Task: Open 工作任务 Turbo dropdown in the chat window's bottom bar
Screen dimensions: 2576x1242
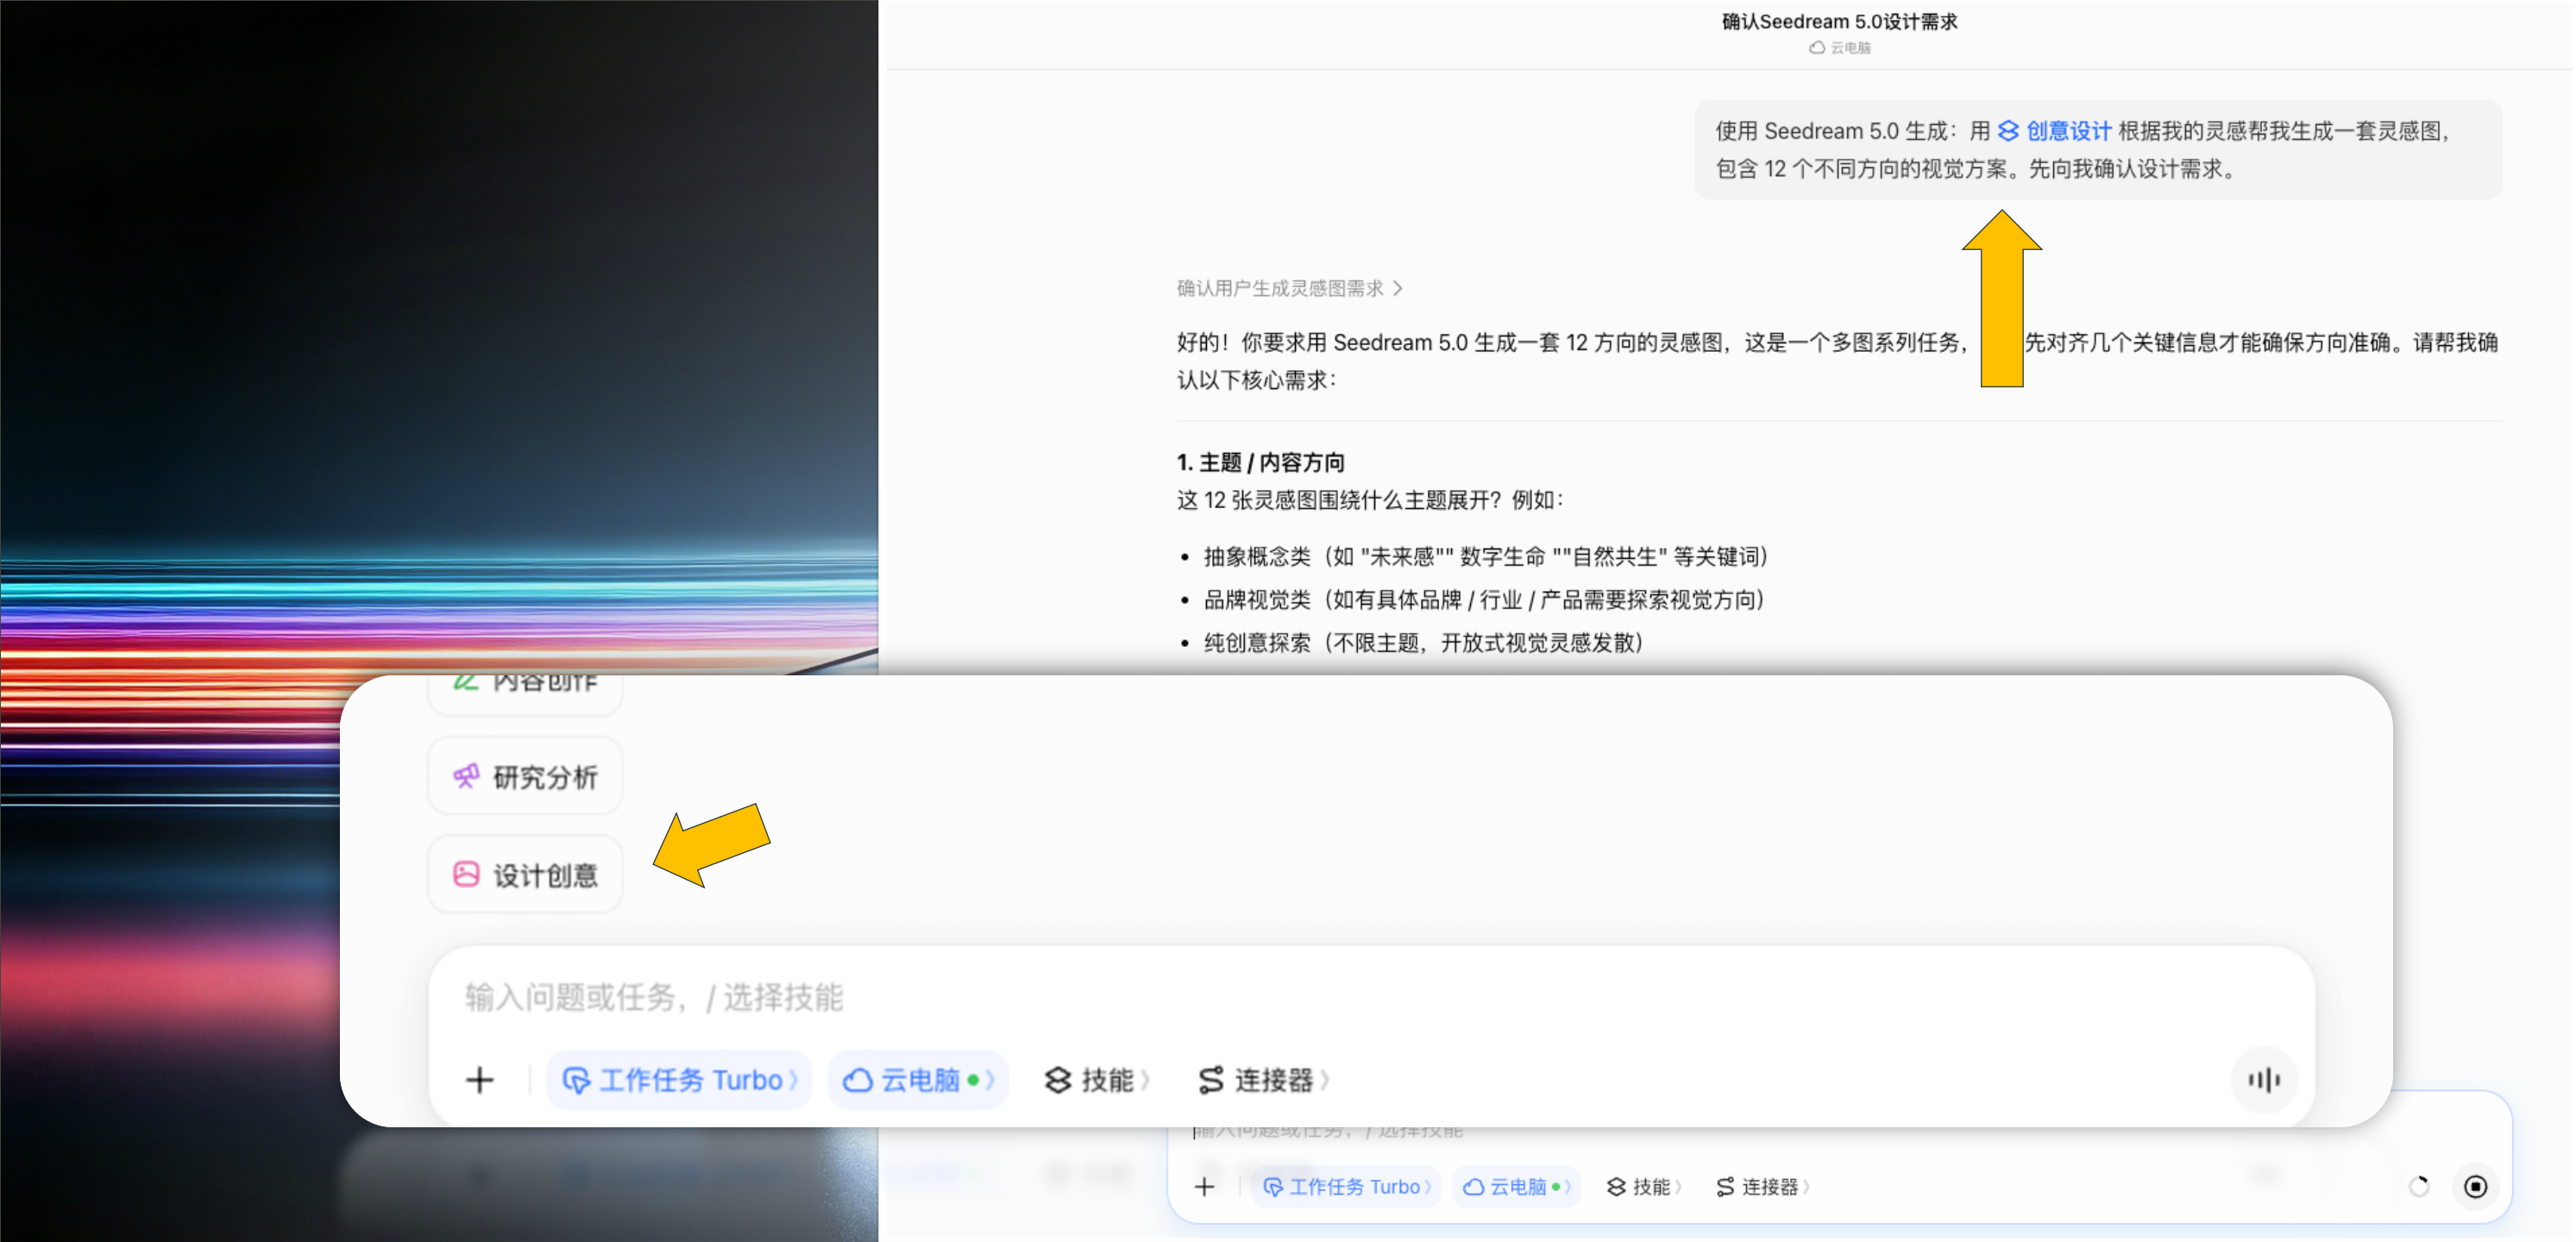Action: point(1346,1187)
